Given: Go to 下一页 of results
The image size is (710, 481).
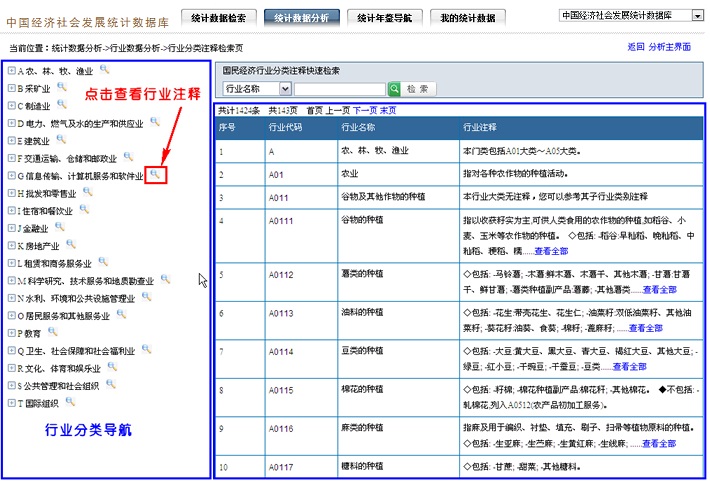Looking at the screenshot, I should [364, 110].
